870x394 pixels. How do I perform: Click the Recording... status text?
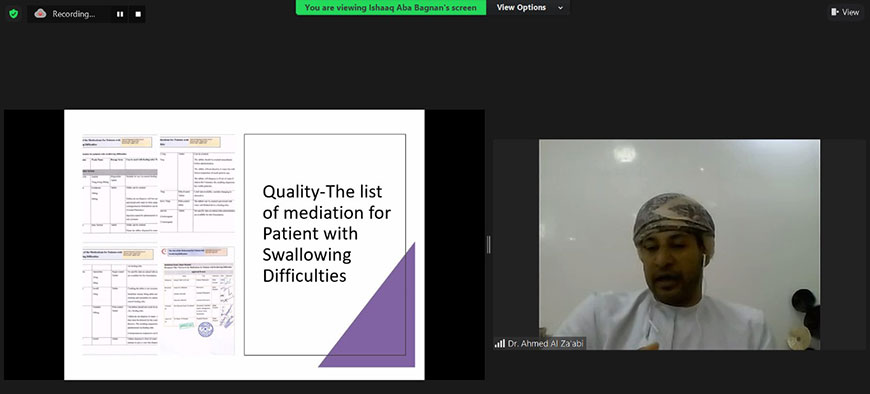click(x=74, y=14)
